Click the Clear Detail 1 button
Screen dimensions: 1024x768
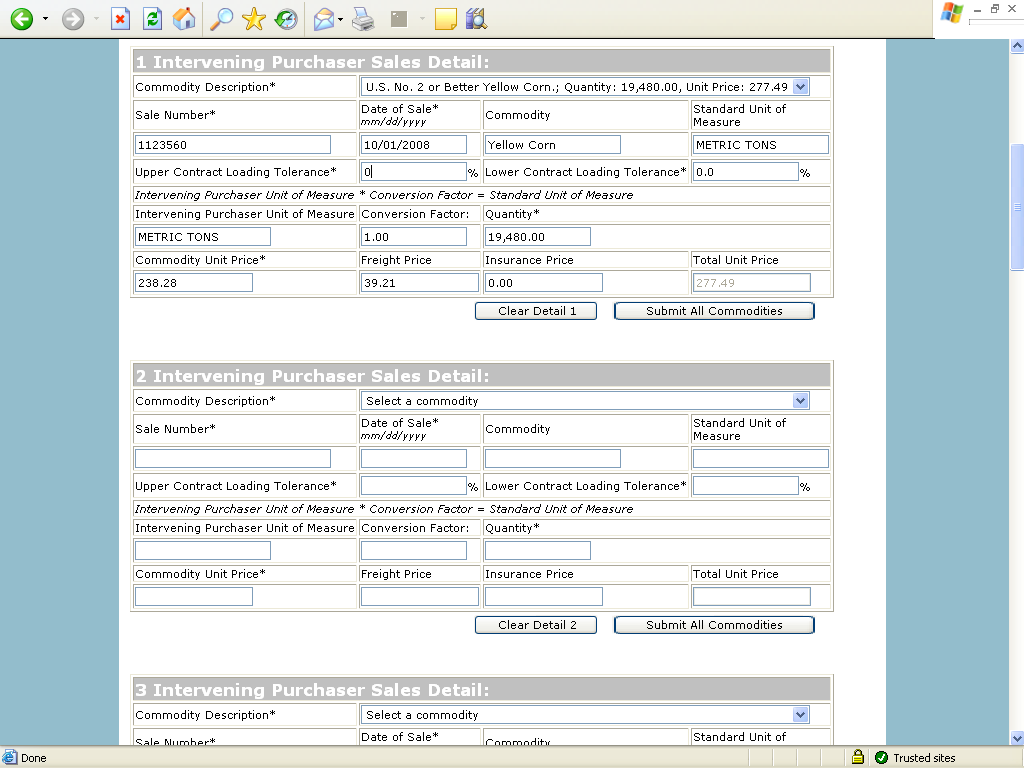tap(537, 311)
